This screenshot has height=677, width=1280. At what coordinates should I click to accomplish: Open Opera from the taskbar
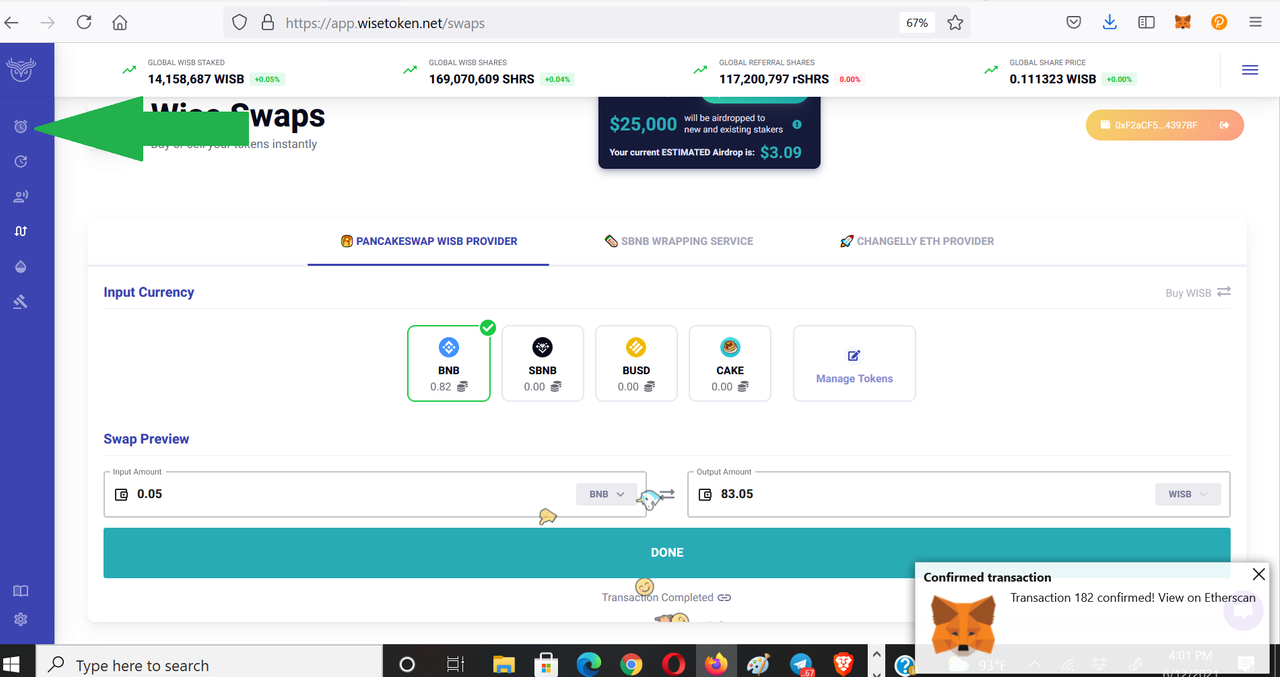pyautogui.click(x=673, y=665)
